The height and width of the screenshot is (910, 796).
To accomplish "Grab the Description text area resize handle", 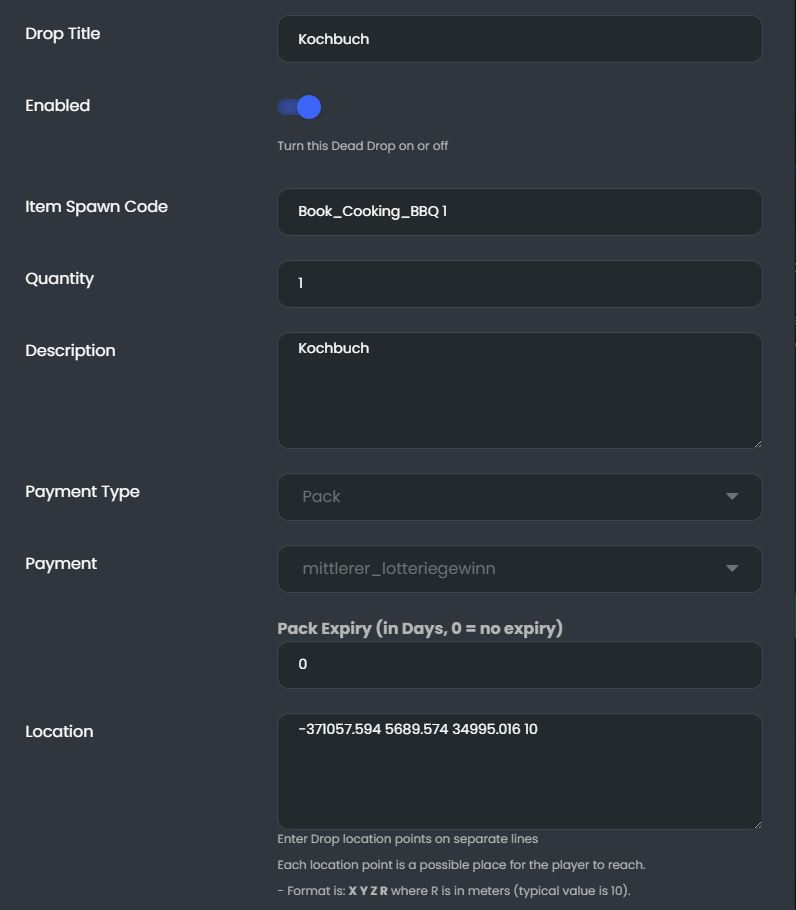I will coord(757,443).
